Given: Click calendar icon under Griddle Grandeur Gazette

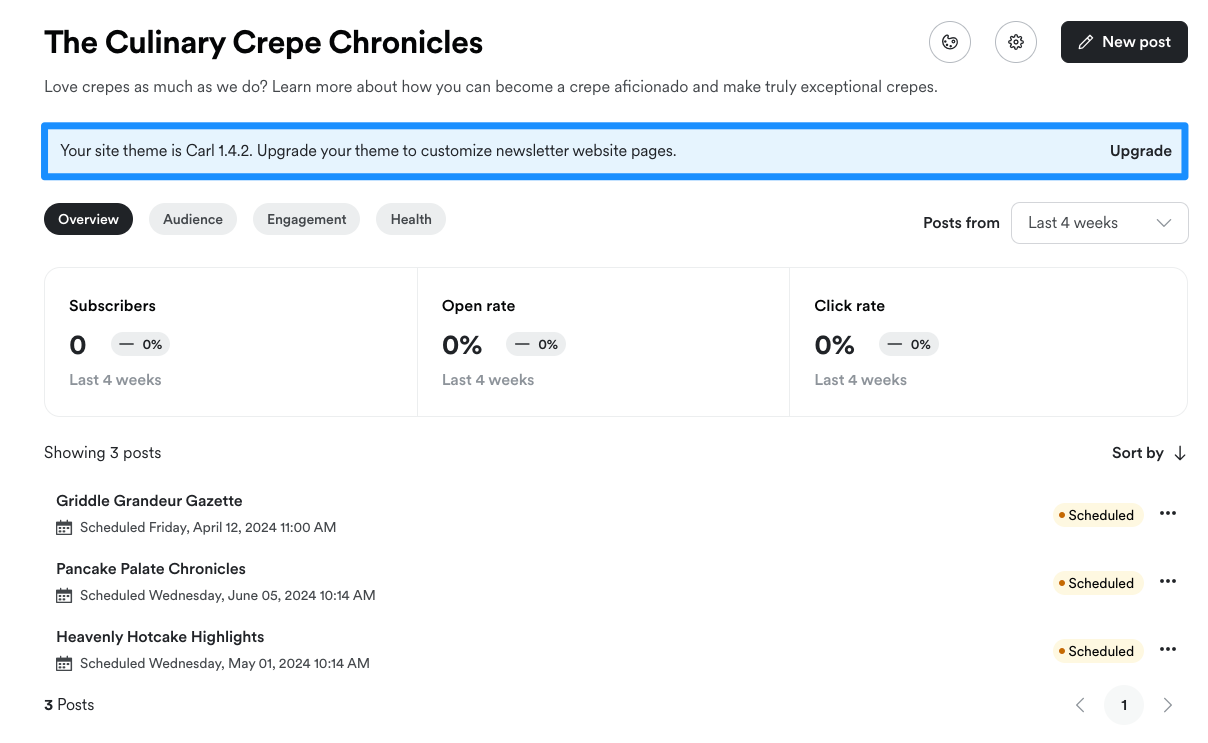Looking at the screenshot, I should tap(64, 528).
